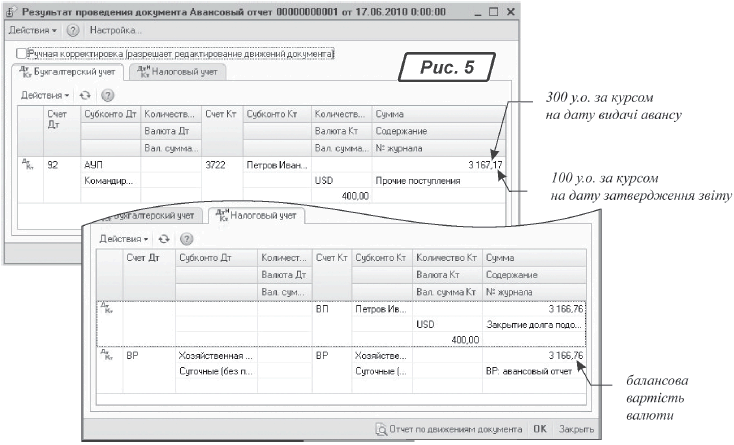This screenshot has width=734, height=445.
Task: Click refresh icon in the Налоговый учет panel
Action: coord(165,239)
